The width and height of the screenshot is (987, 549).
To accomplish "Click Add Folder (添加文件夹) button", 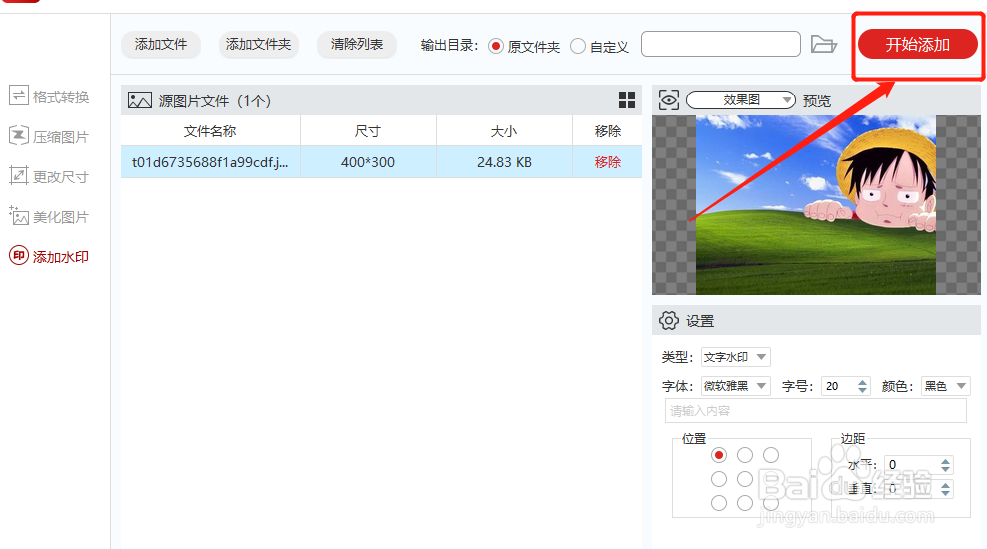I will 259,45.
